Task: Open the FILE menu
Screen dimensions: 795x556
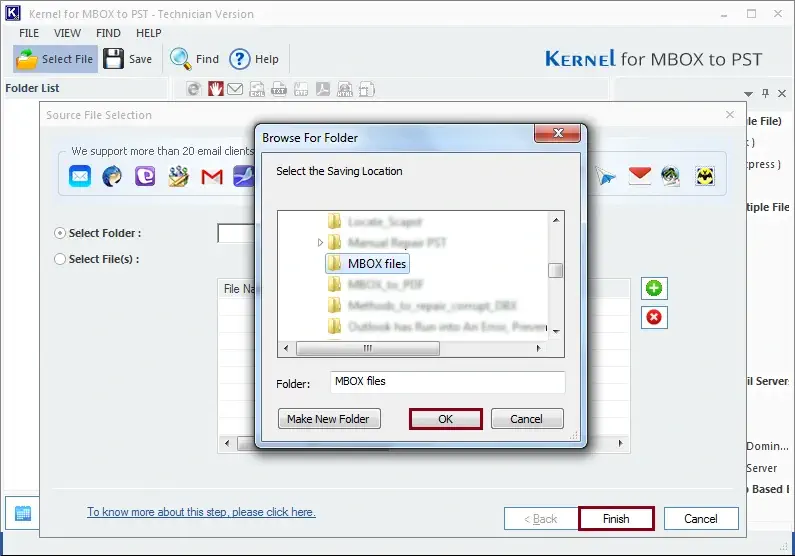Action: 29,33
